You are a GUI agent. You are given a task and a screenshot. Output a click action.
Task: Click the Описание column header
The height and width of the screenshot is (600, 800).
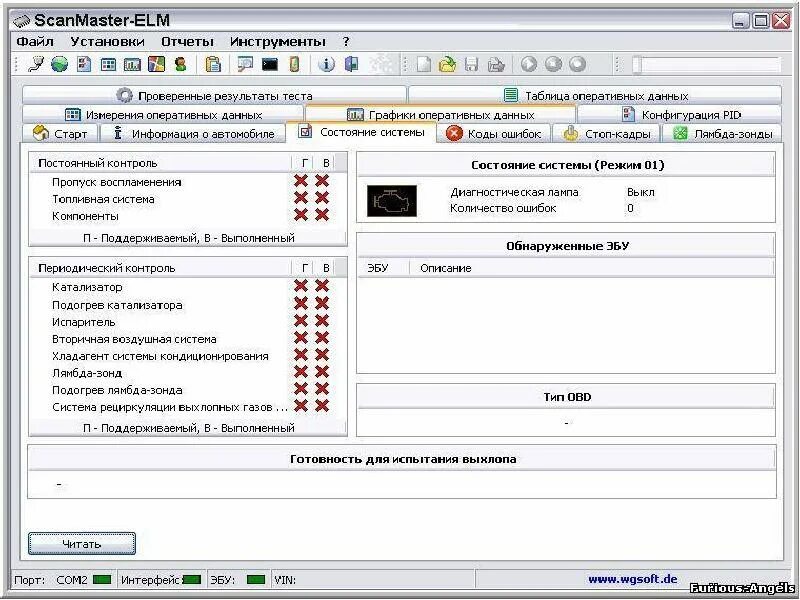592,268
